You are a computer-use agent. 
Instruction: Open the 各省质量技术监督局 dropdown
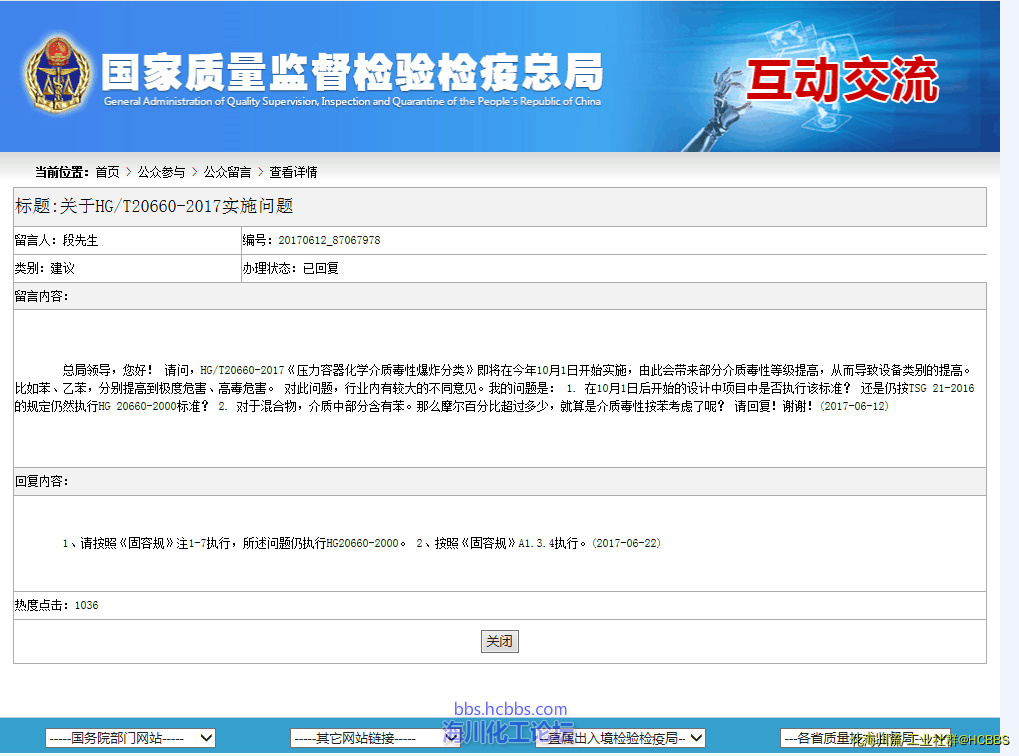865,738
